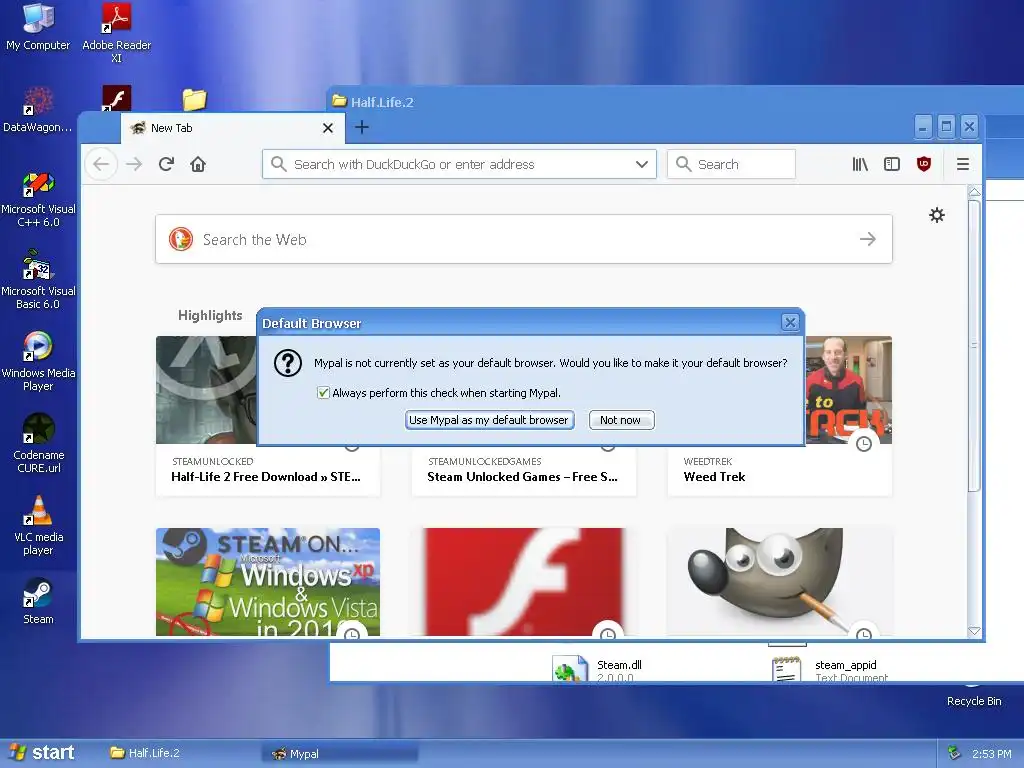This screenshot has height=768, width=1024.
Task: Dismiss dialog with Not now button
Action: (621, 420)
